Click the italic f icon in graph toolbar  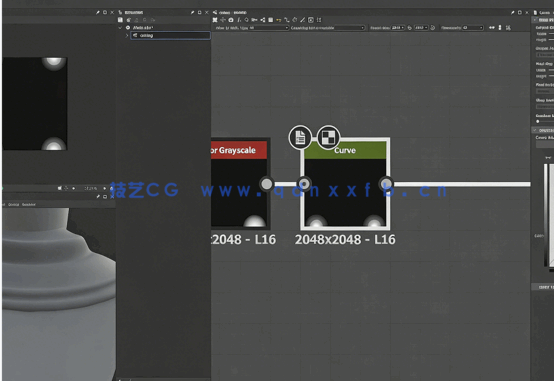tap(239, 20)
